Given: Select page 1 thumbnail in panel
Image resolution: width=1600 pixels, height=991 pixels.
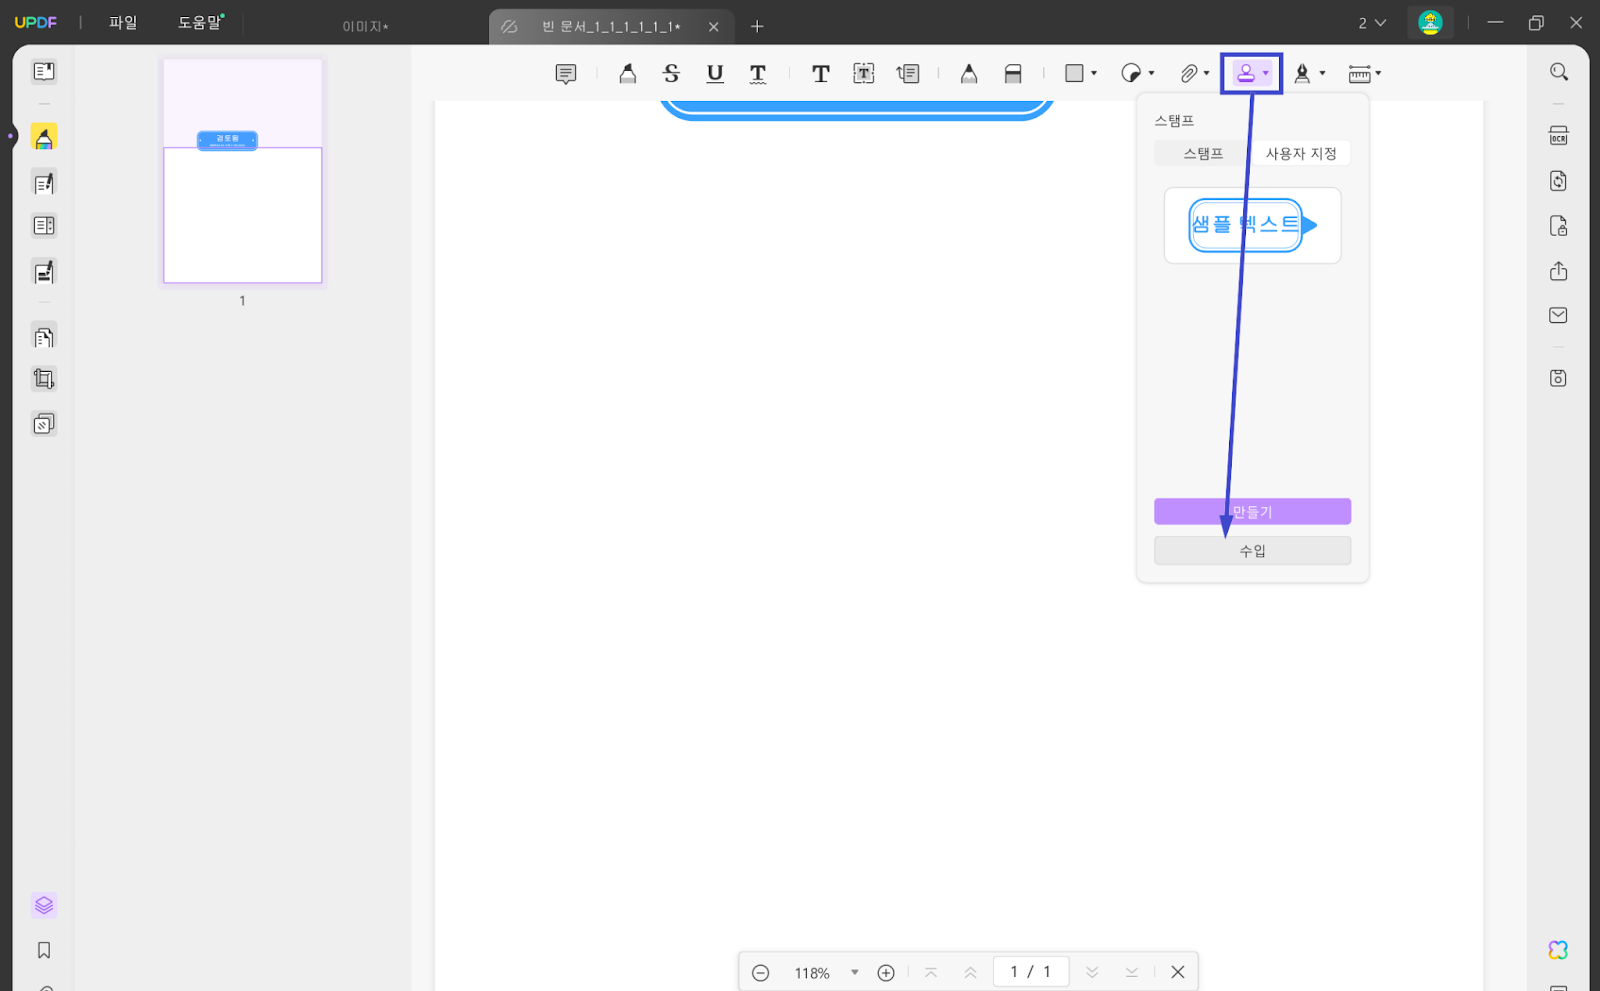Looking at the screenshot, I should (243, 171).
